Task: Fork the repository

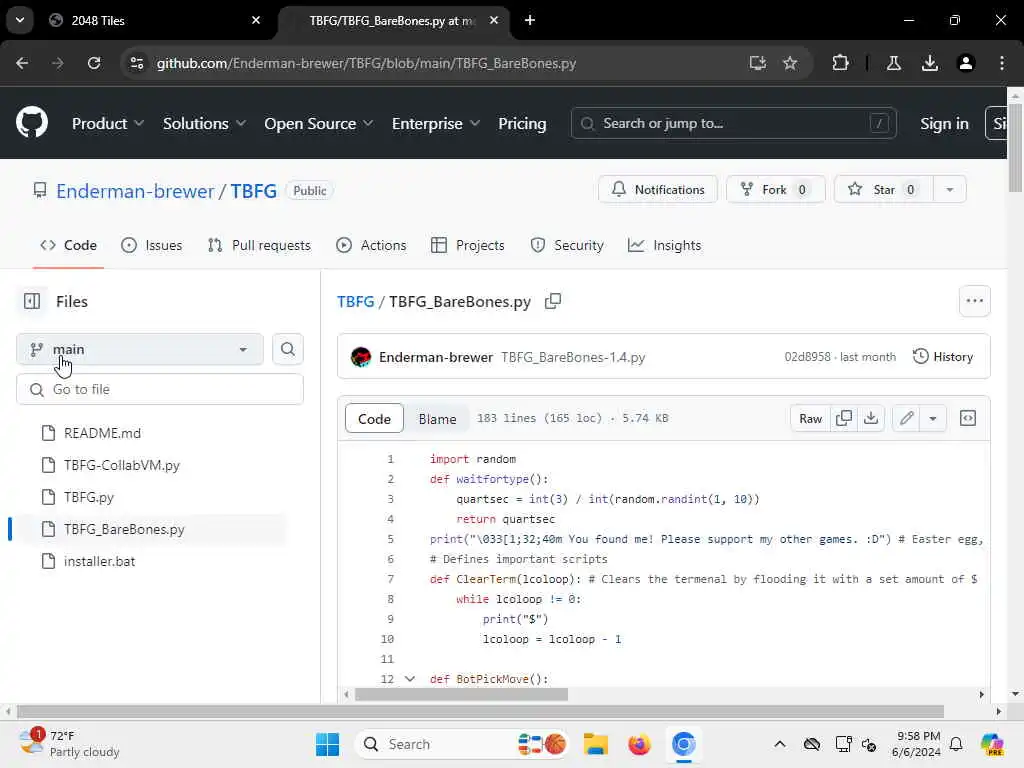Action: 776,189
